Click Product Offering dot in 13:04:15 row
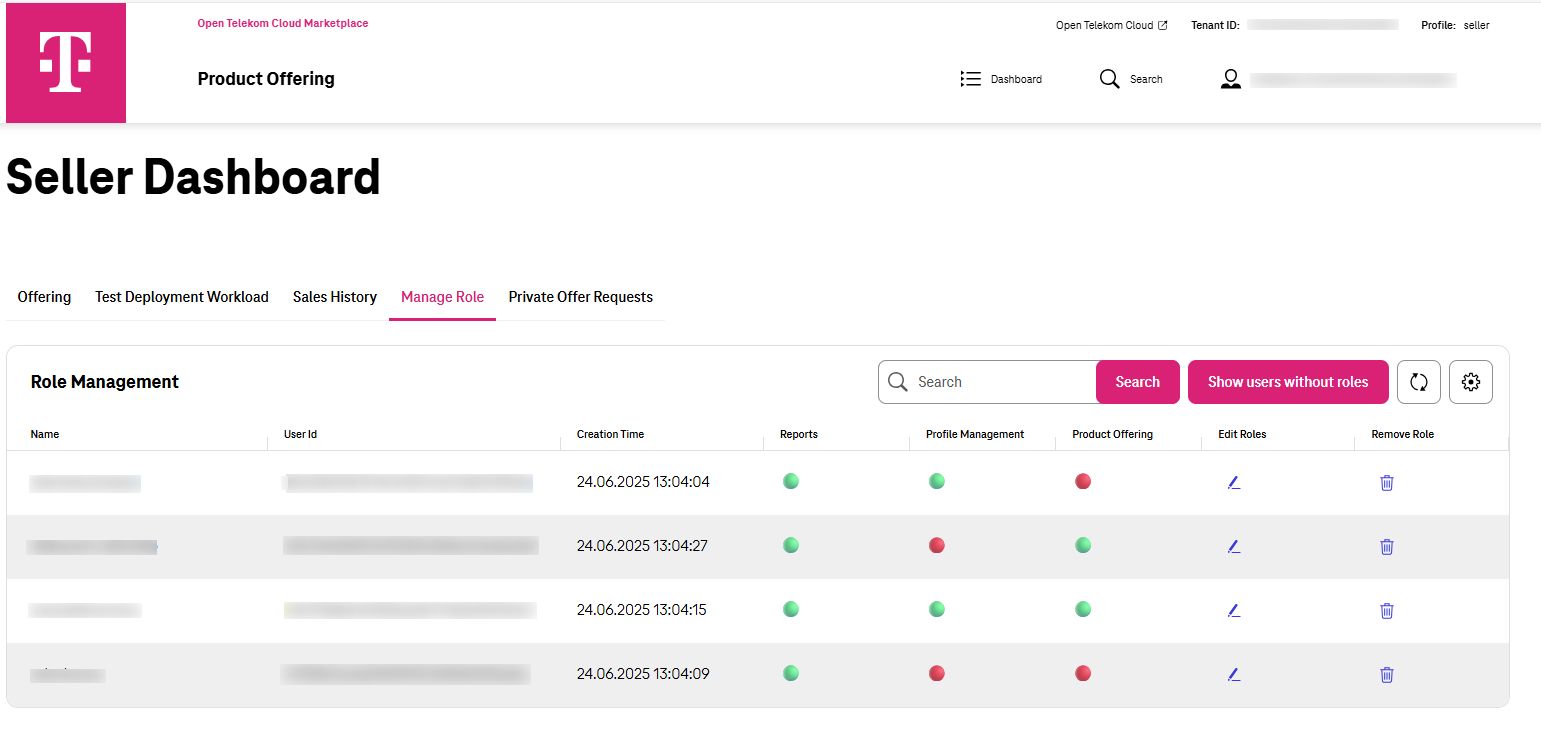The image size is (1541, 755). [1083, 609]
